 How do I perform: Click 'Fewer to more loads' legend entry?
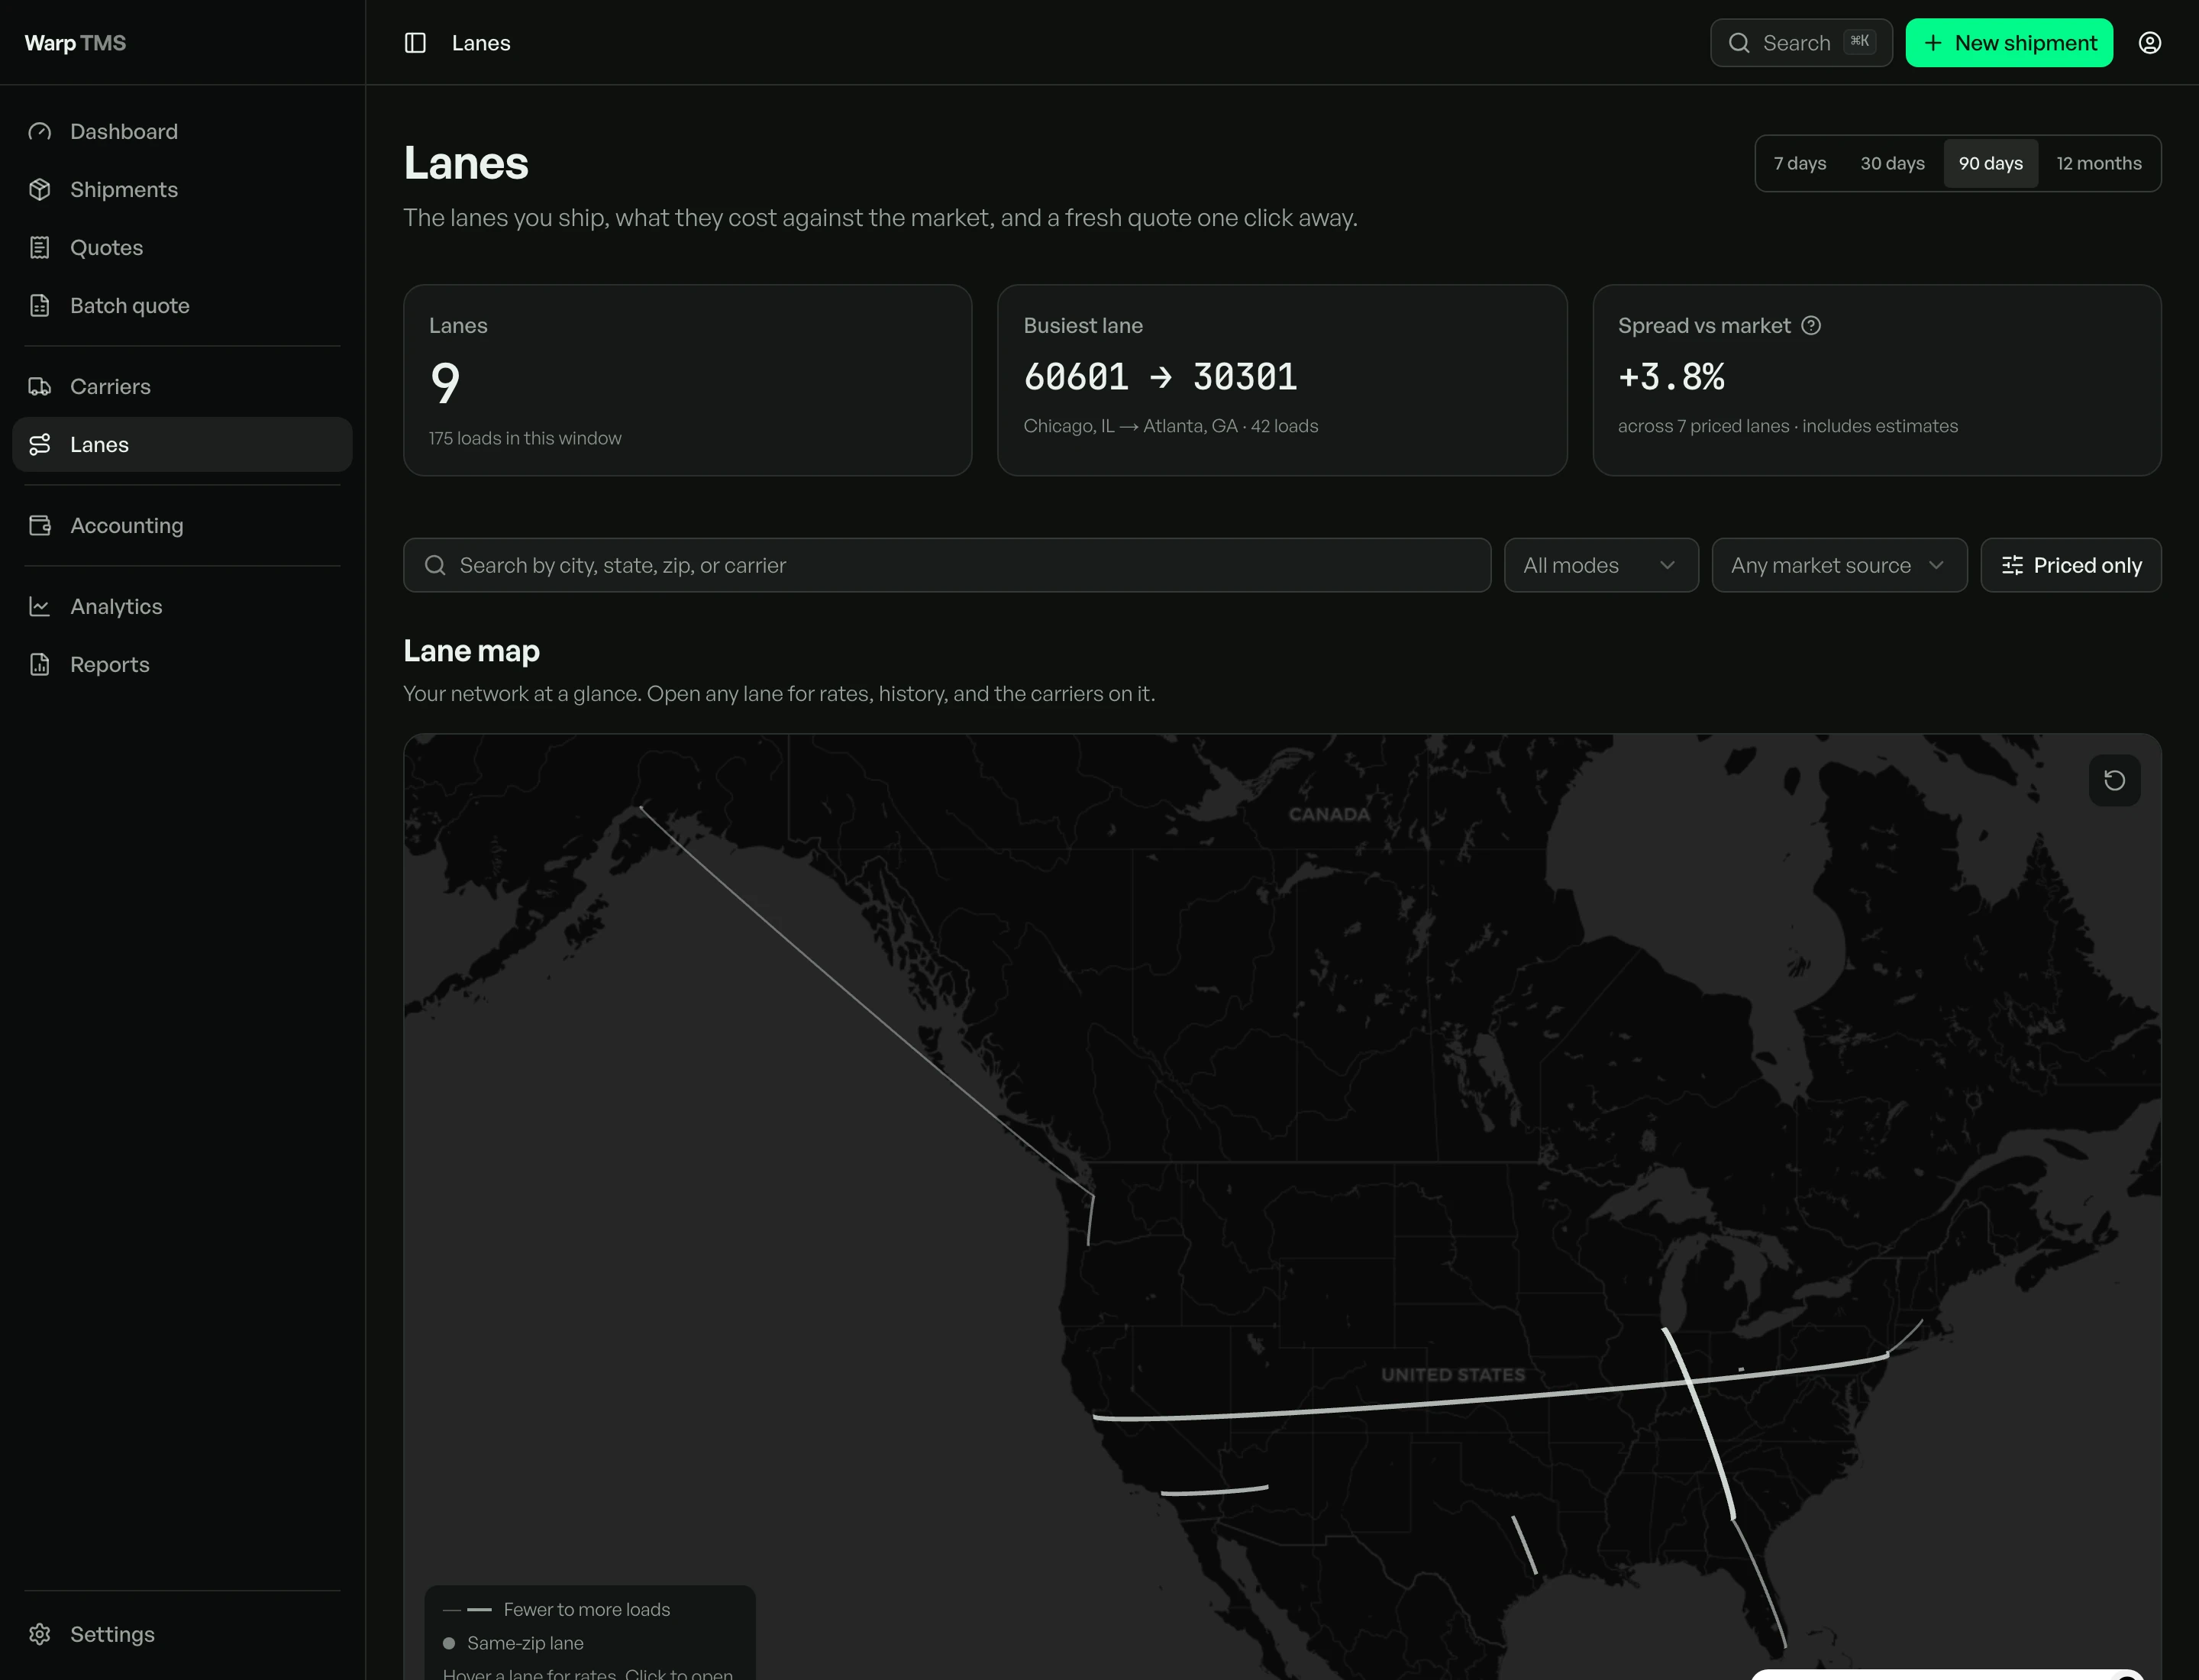click(x=556, y=1609)
